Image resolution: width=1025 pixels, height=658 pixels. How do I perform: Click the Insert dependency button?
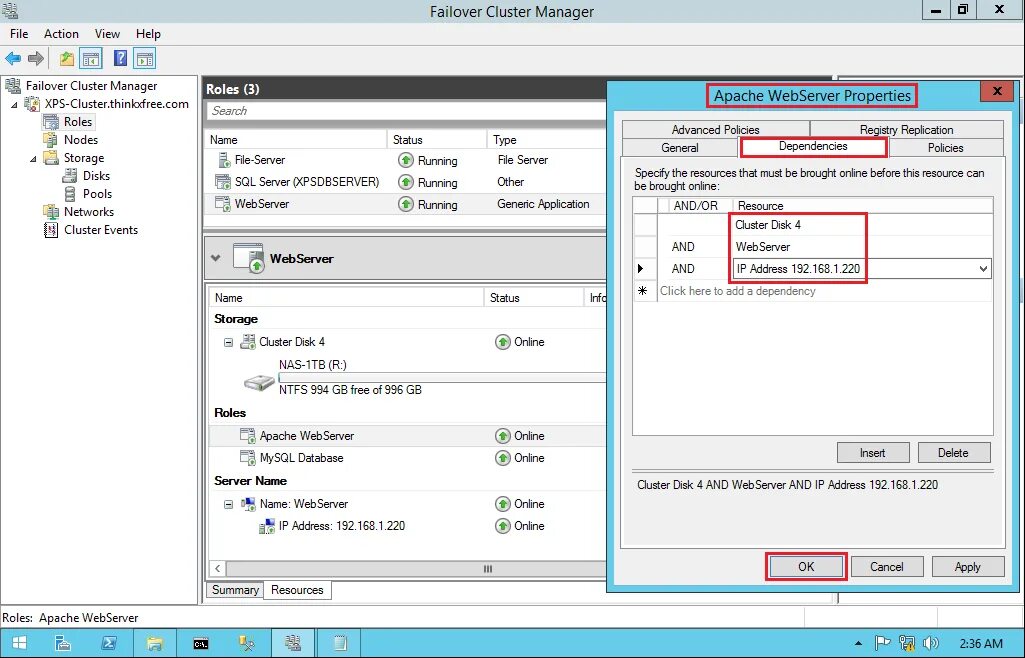point(873,453)
